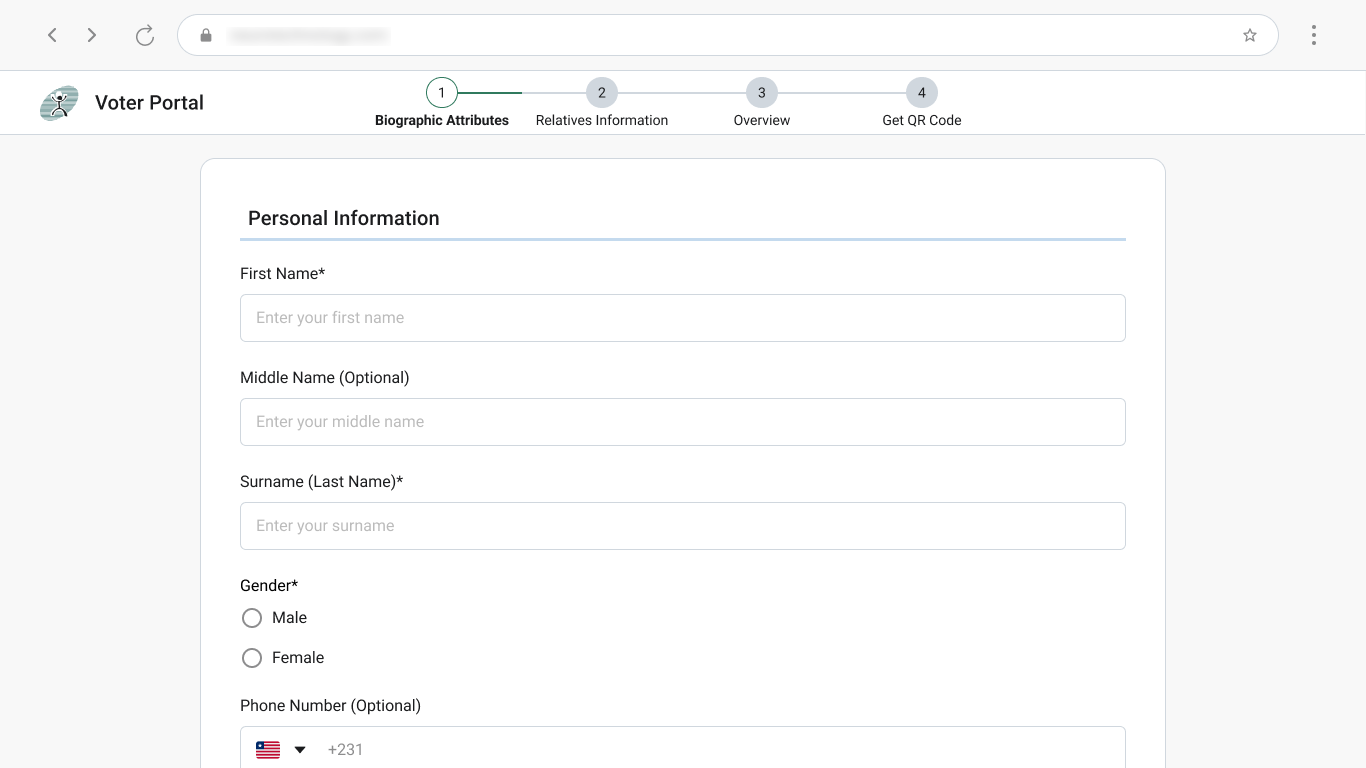1366x768 pixels.
Task: Click the browser forward arrow
Action: 92,36
